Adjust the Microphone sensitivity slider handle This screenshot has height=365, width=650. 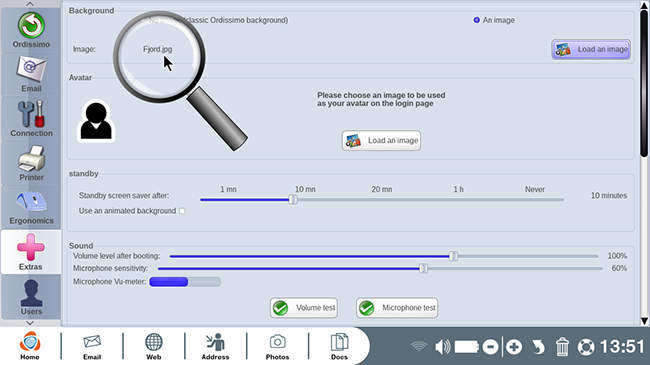(423, 268)
